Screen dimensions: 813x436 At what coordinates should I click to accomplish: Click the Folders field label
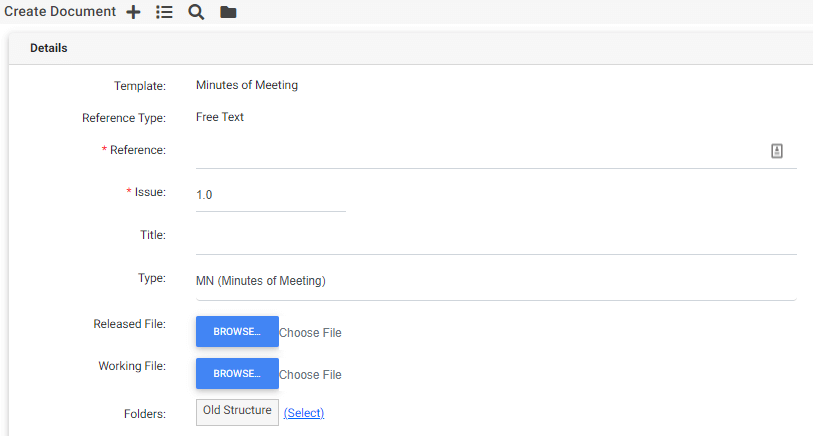143,412
